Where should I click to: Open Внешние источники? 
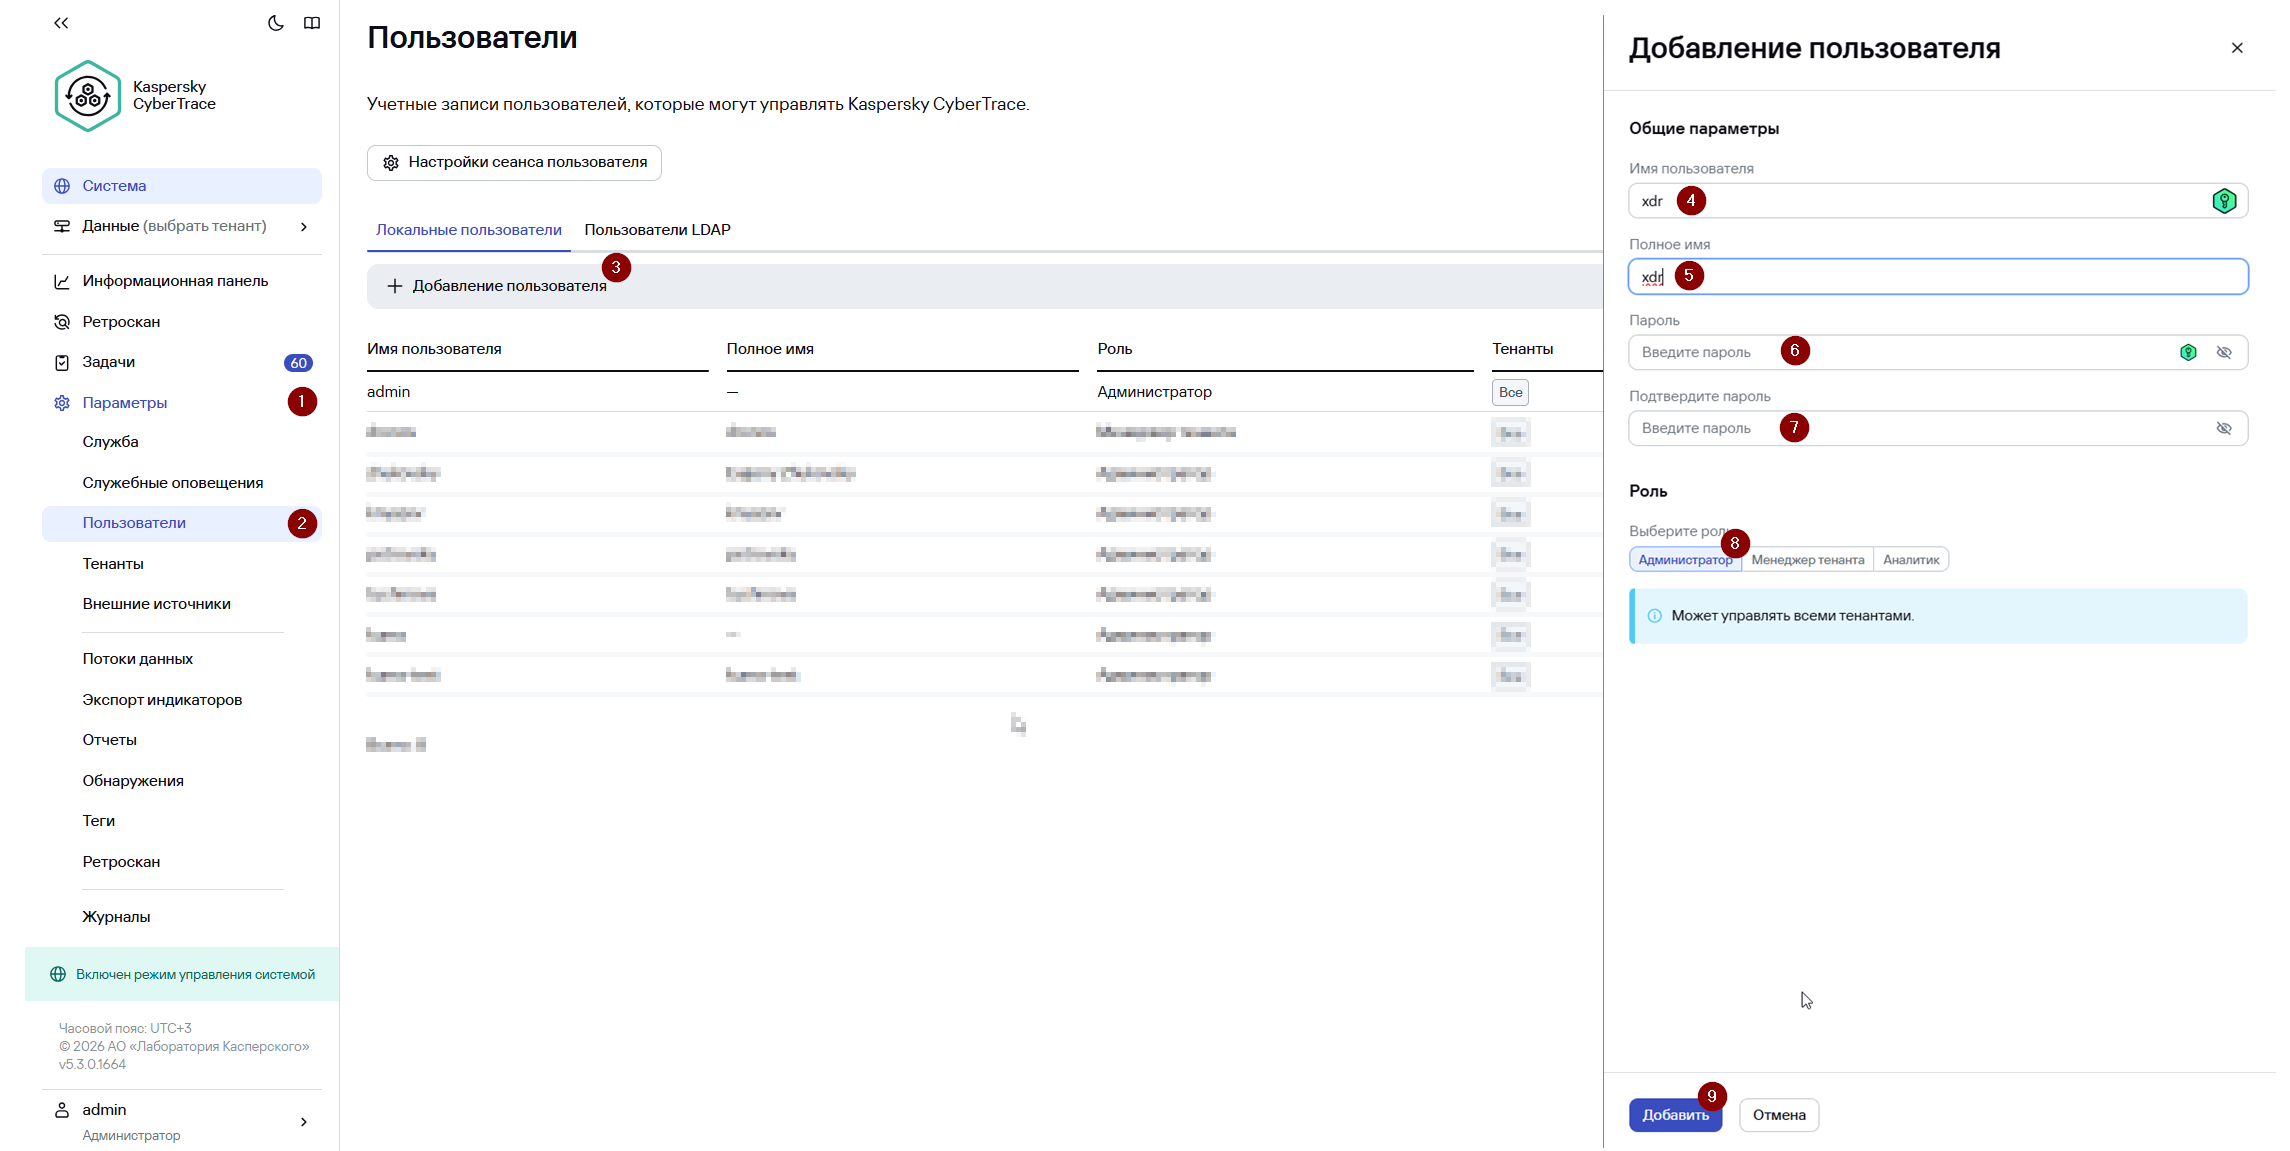tap(157, 604)
